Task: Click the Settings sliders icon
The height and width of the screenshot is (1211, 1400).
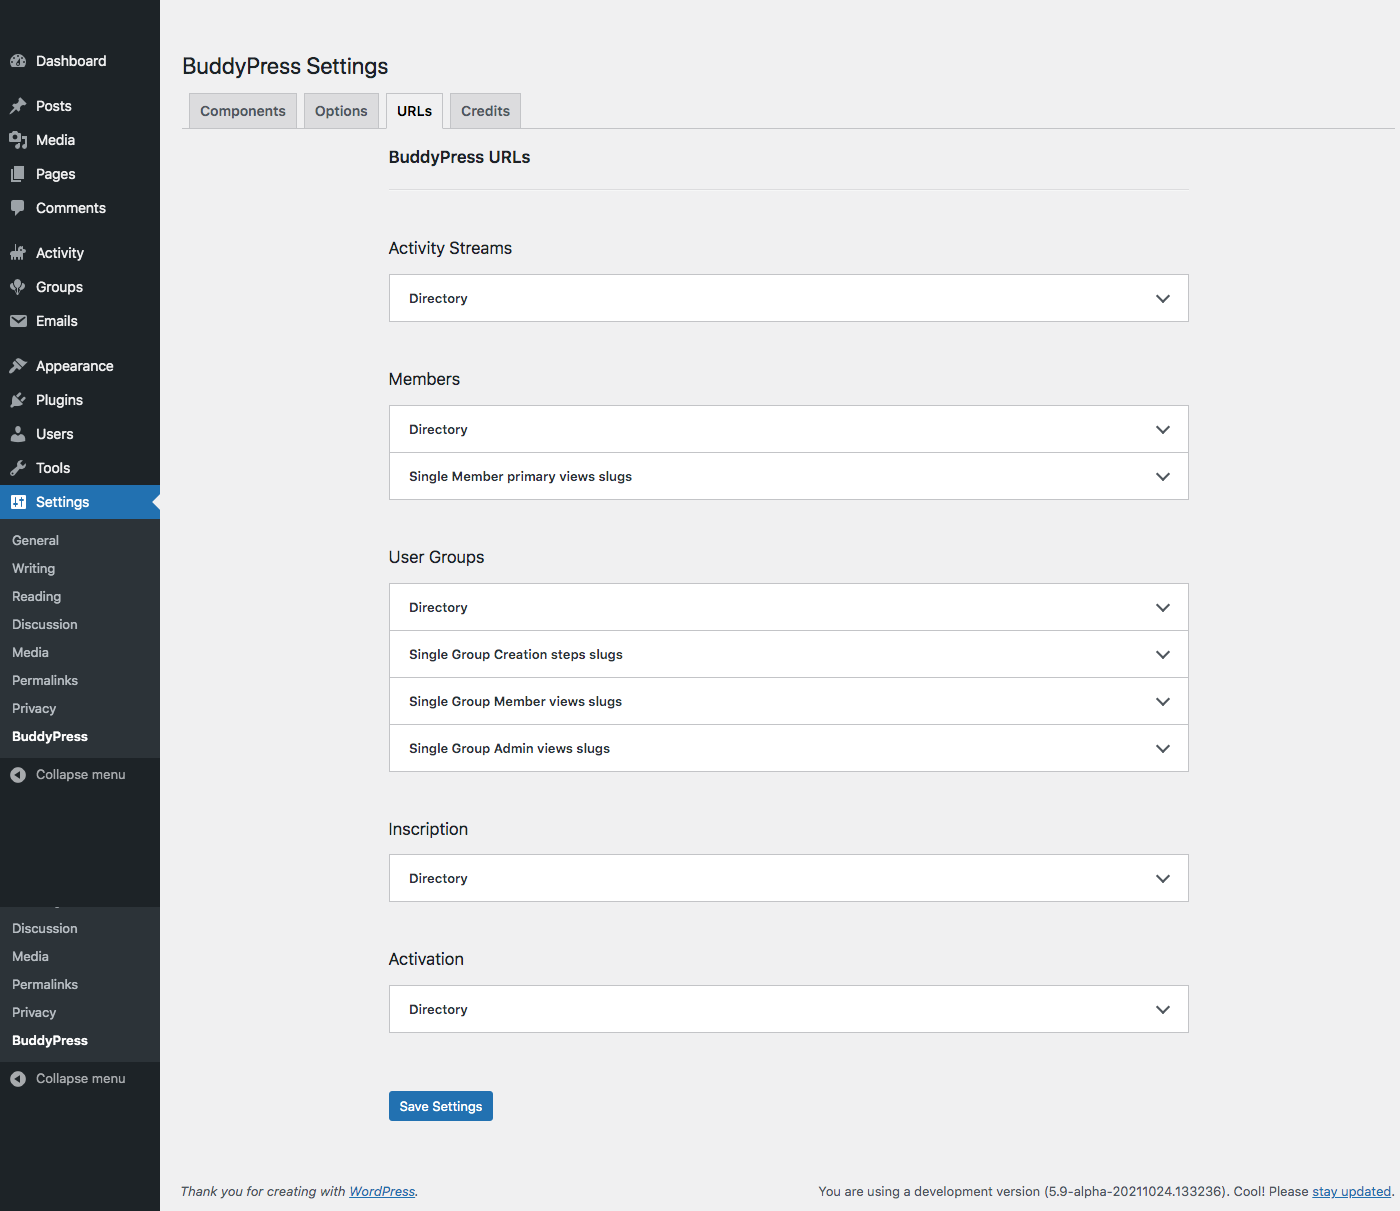Action: 18,502
